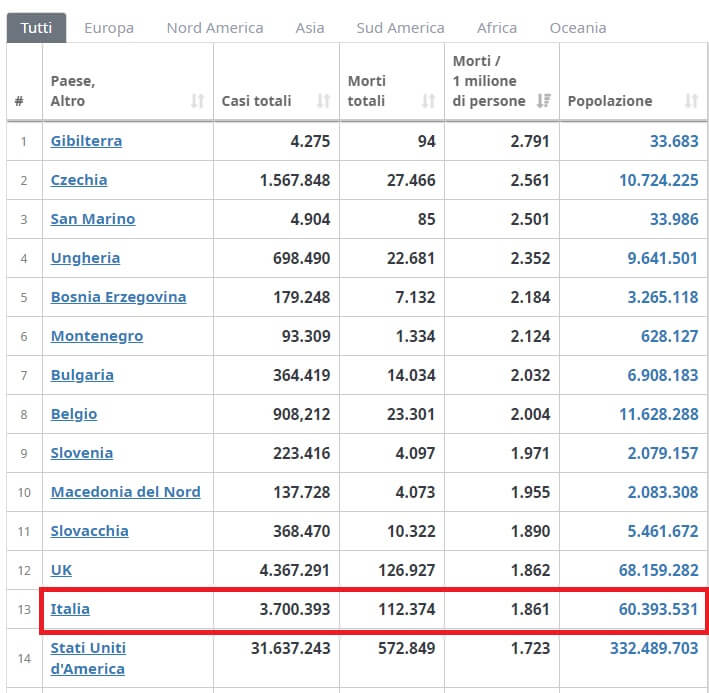The height and width of the screenshot is (693, 709).
Task: View the Oceania tab
Action: [578, 28]
